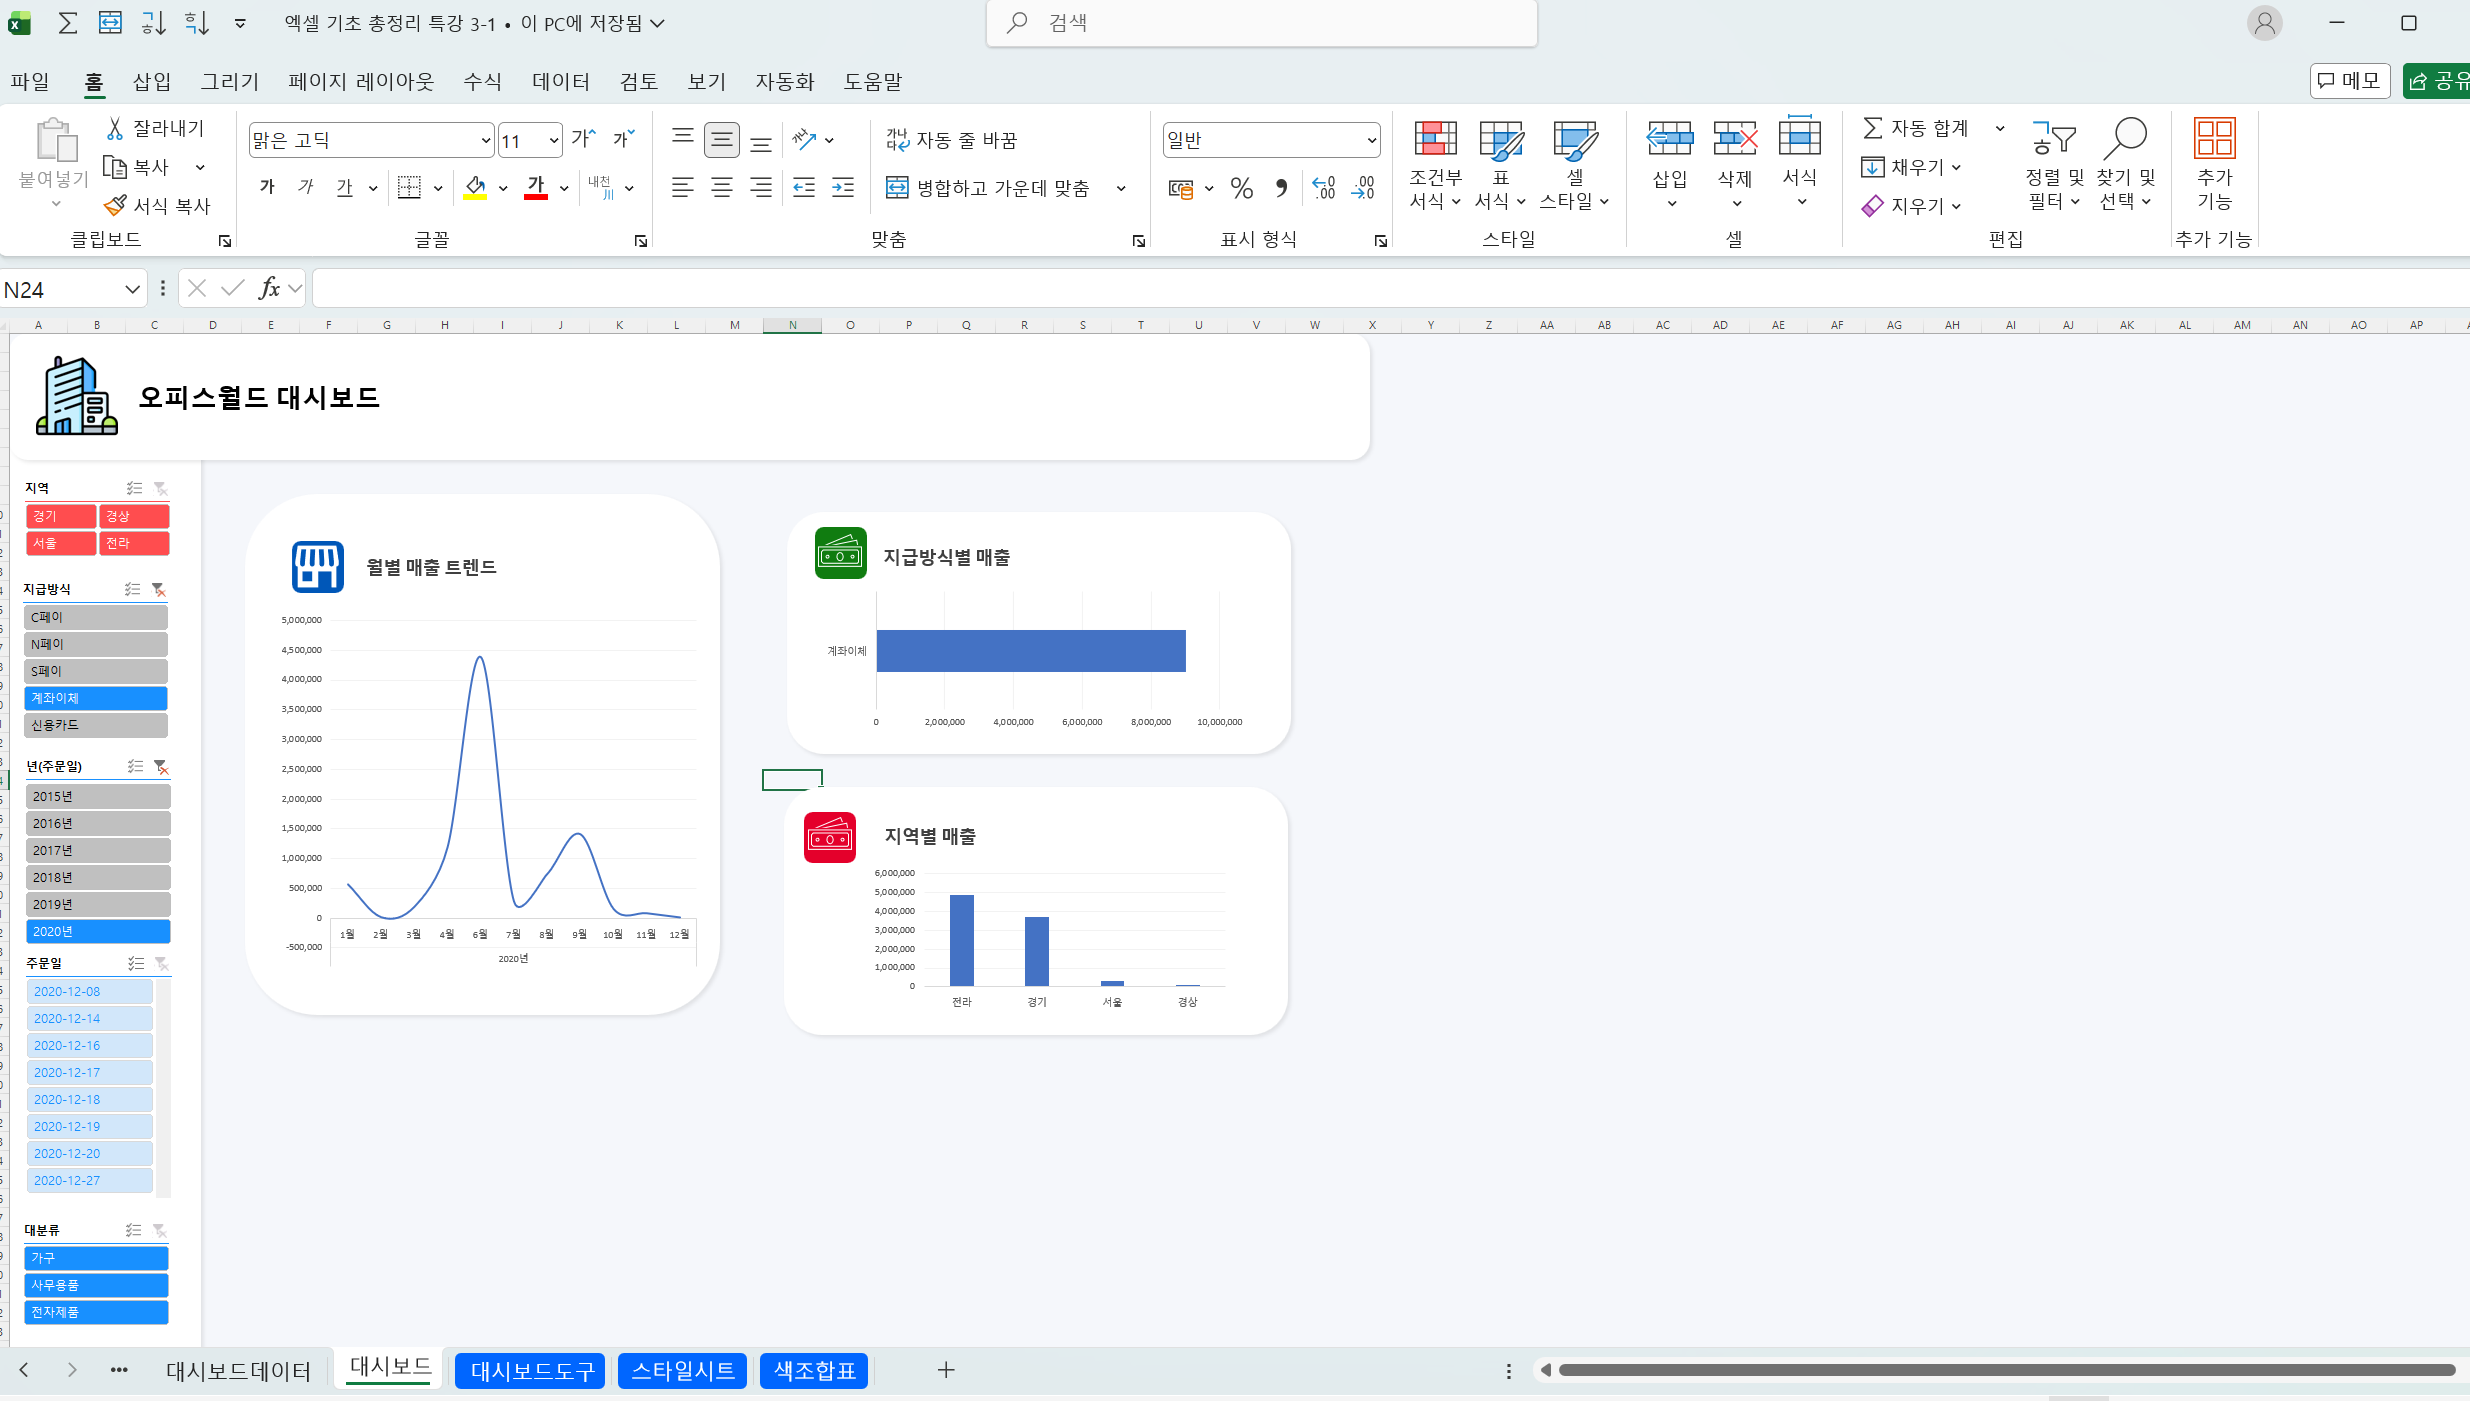
Task: Switch to the 대시보드데이터 sheet tab
Action: click(238, 1370)
